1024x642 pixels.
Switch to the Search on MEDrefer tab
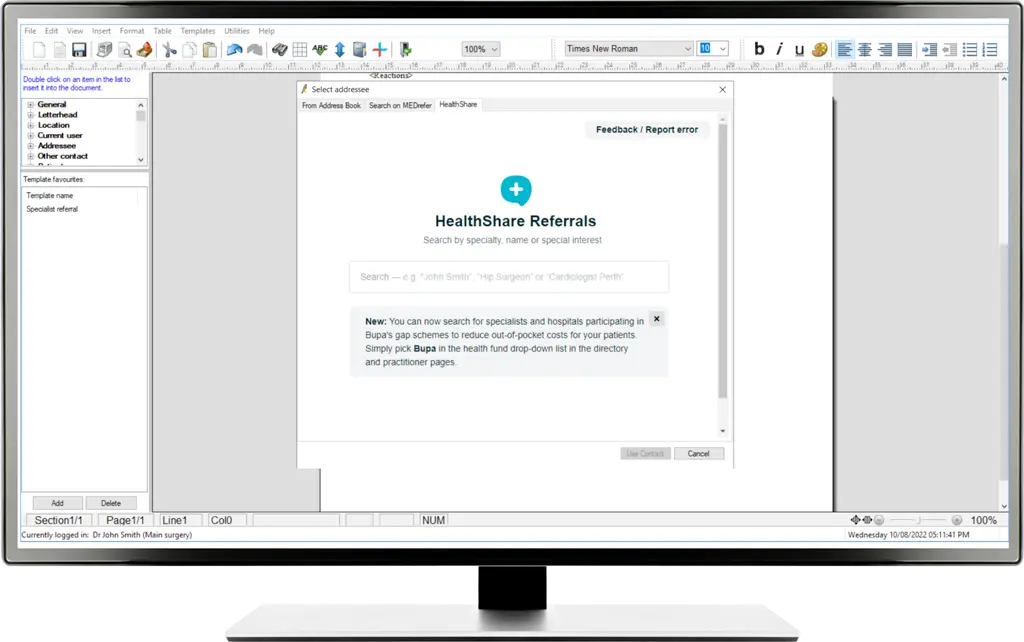(x=400, y=105)
